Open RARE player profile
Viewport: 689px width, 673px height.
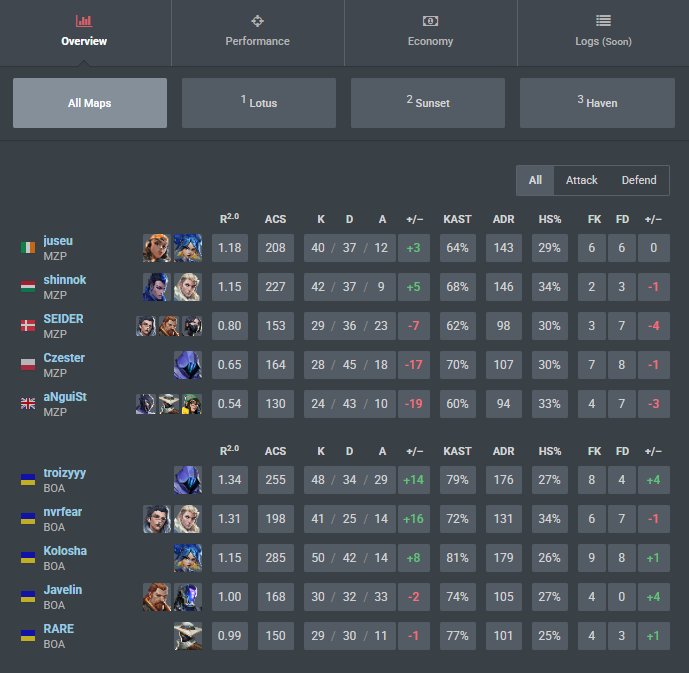click(x=58, y=629)
